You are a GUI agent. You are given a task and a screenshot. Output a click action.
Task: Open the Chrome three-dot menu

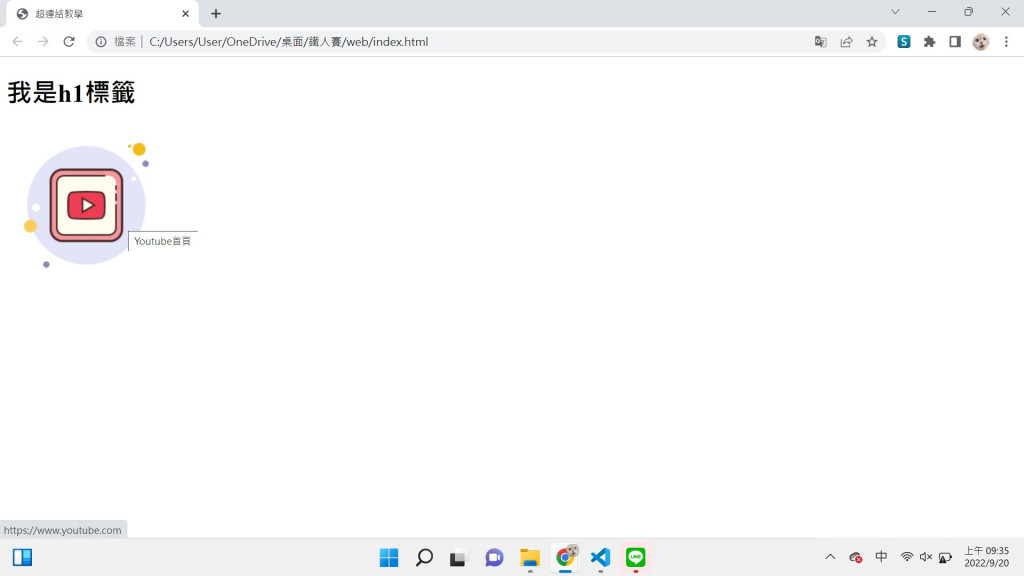(1006, 42)
